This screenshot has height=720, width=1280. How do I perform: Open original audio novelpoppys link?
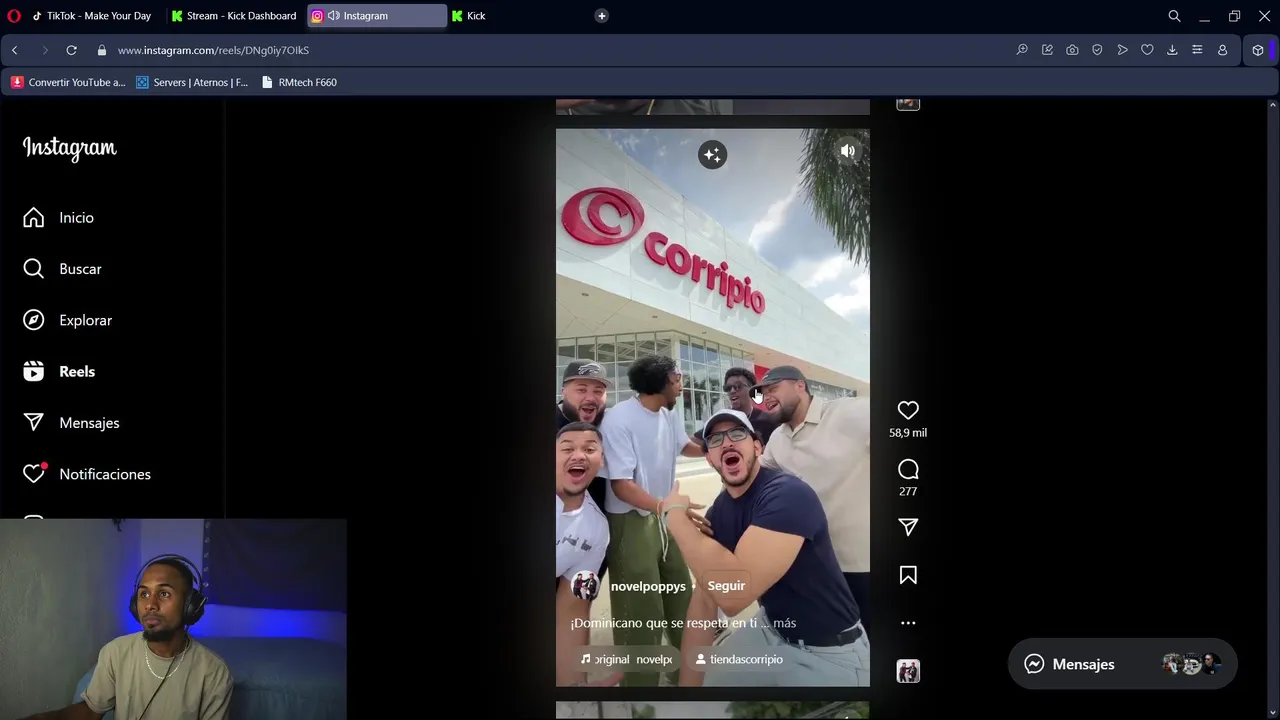coord(627,660)
